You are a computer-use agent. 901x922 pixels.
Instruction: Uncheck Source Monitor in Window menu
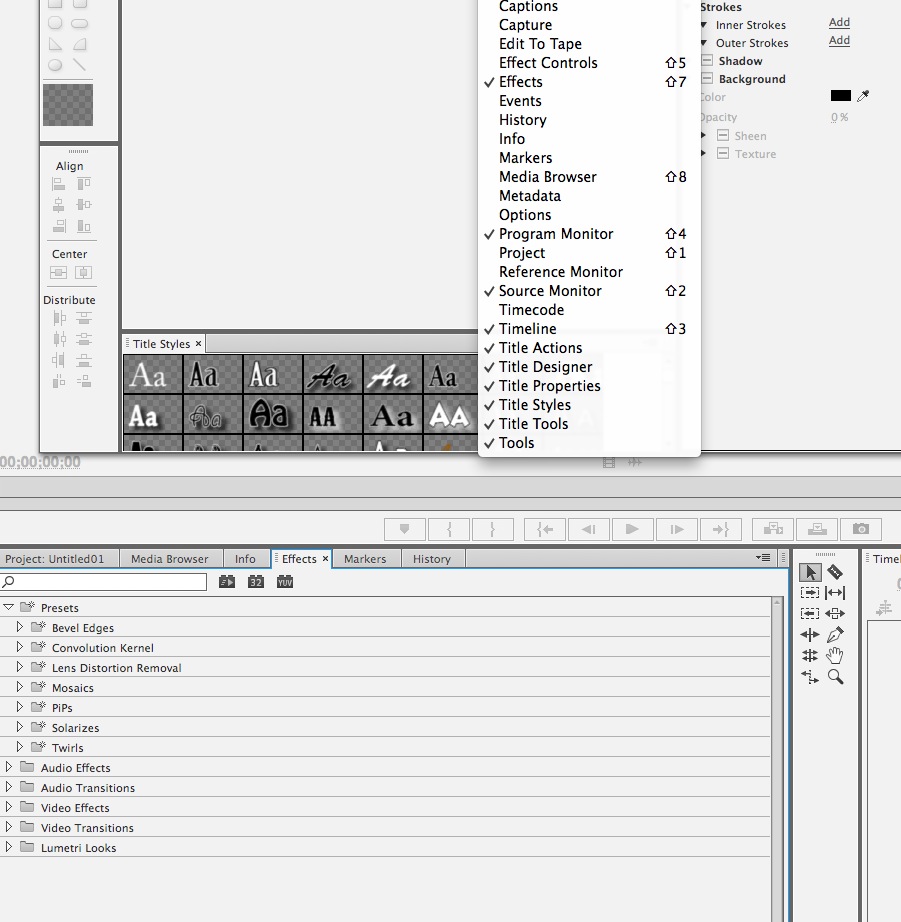589,290
